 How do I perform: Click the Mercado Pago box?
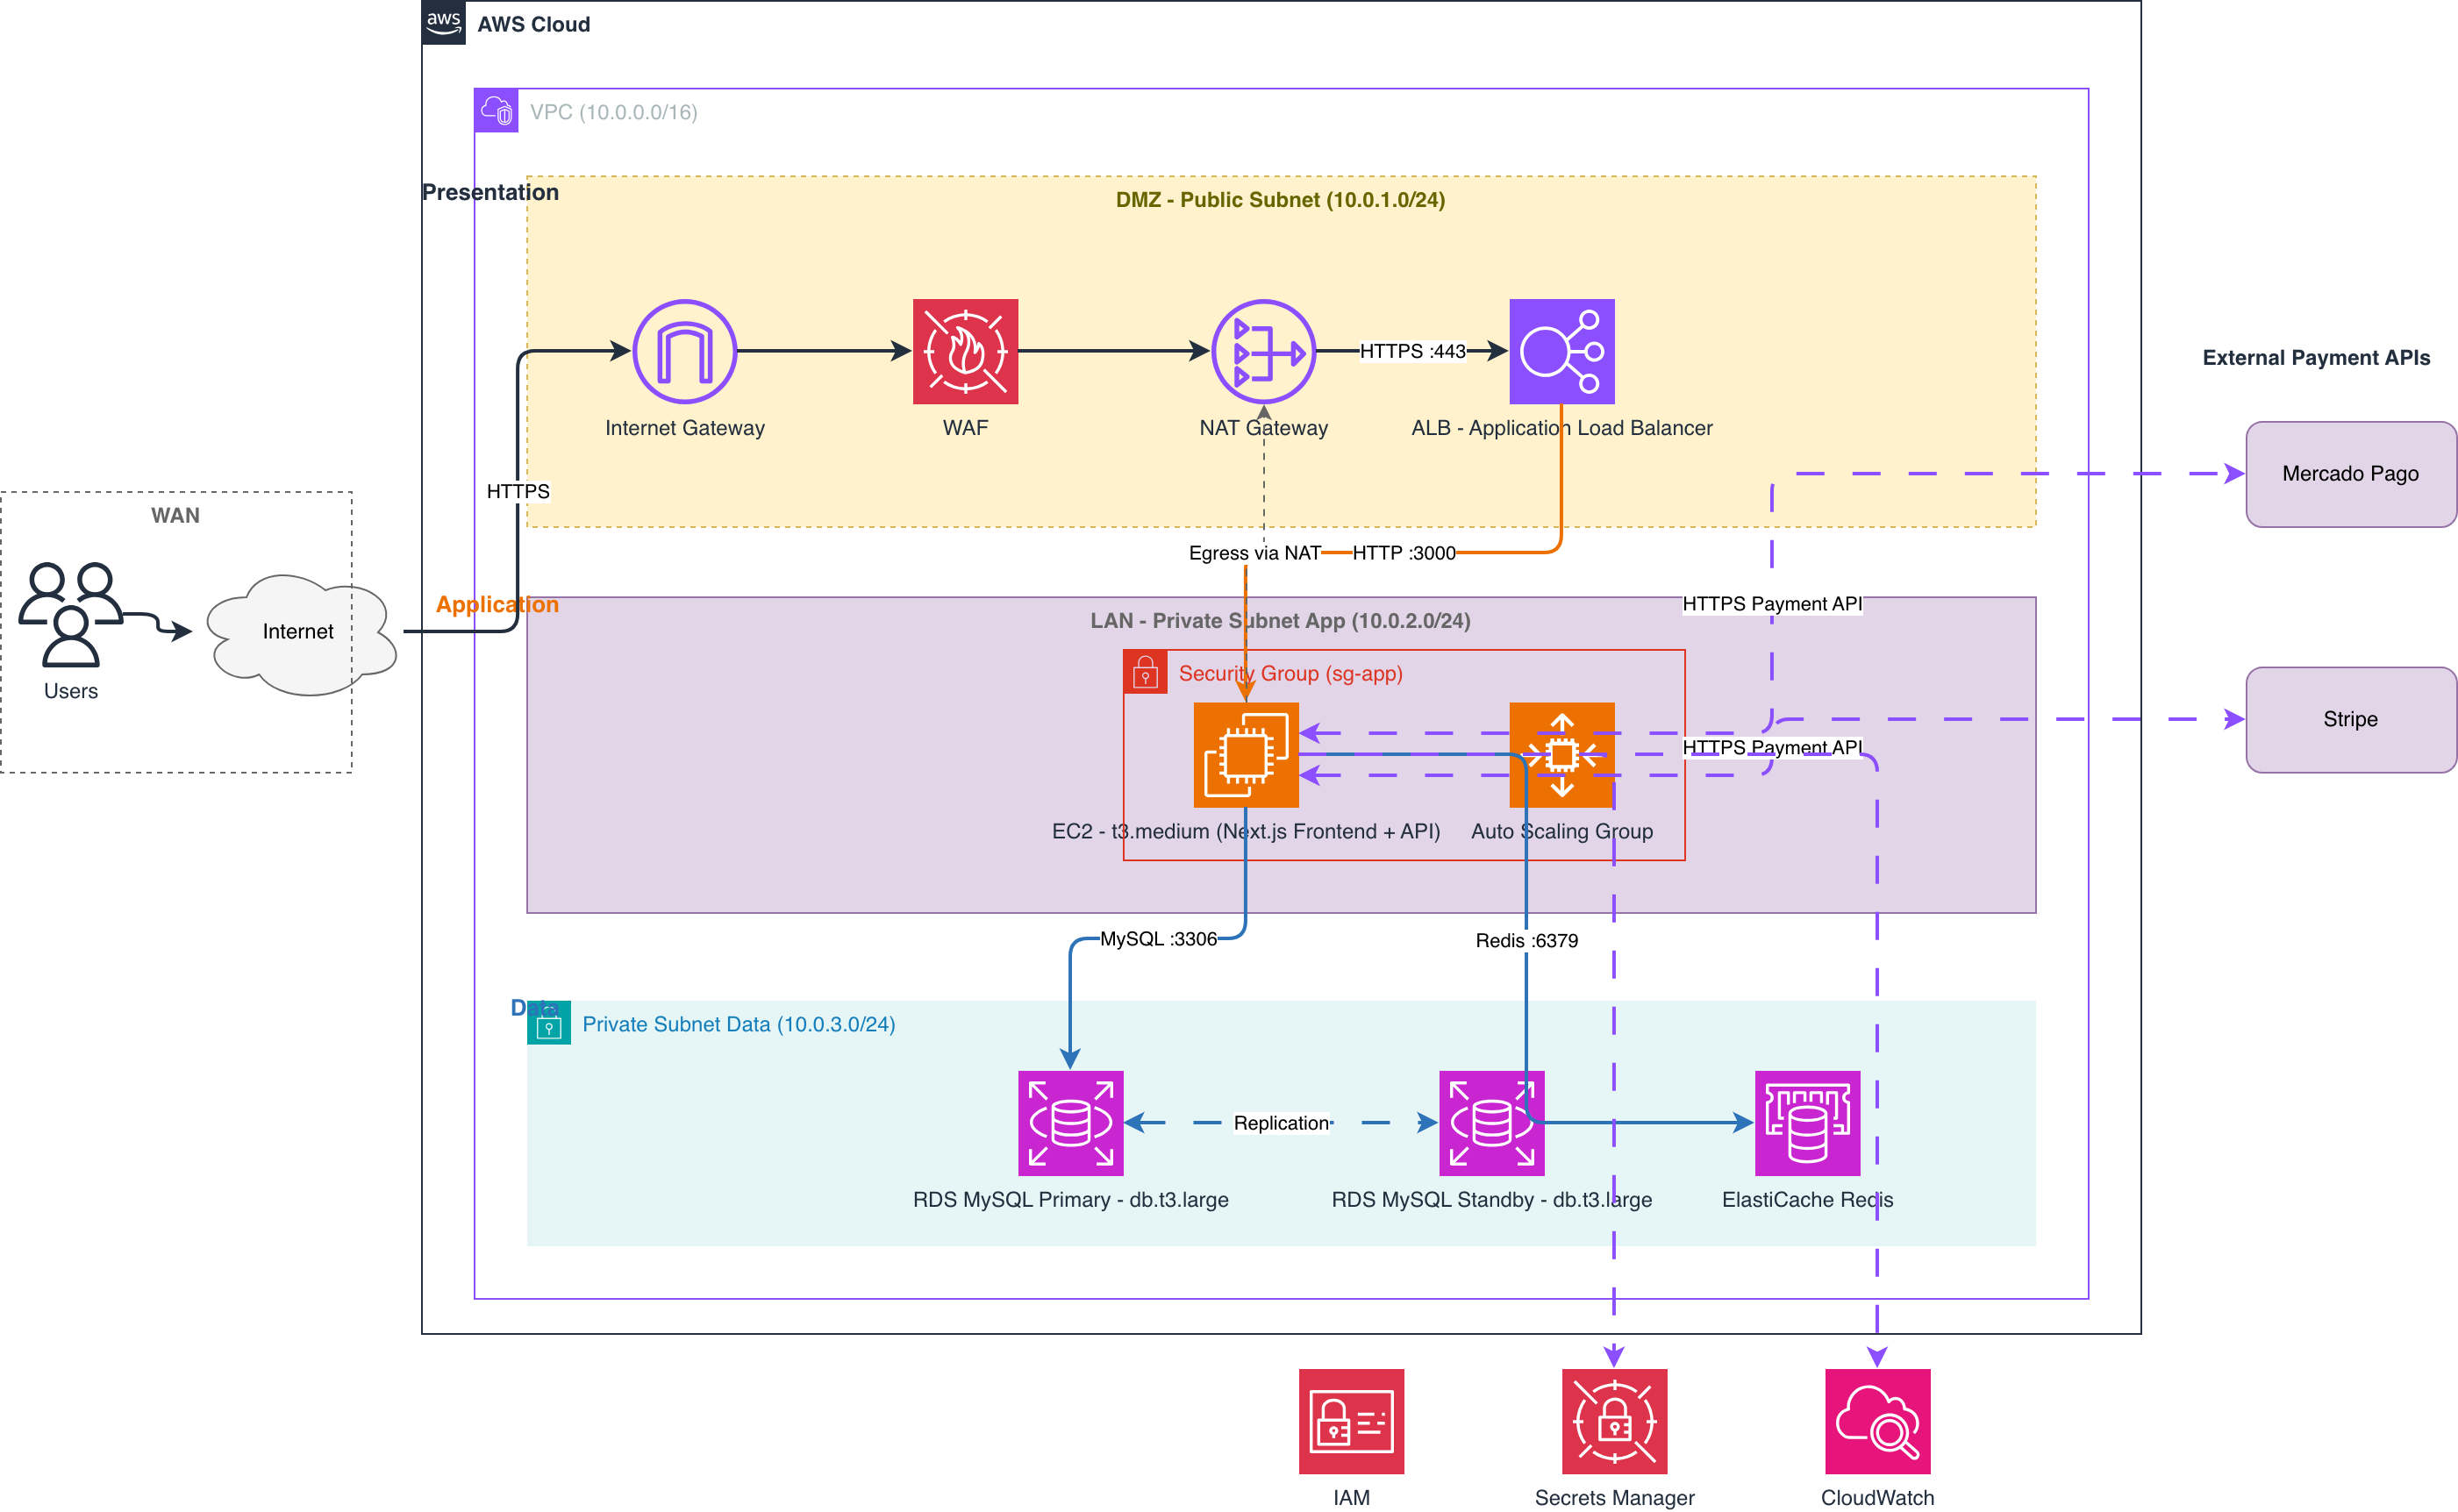tap(2351, 474)
